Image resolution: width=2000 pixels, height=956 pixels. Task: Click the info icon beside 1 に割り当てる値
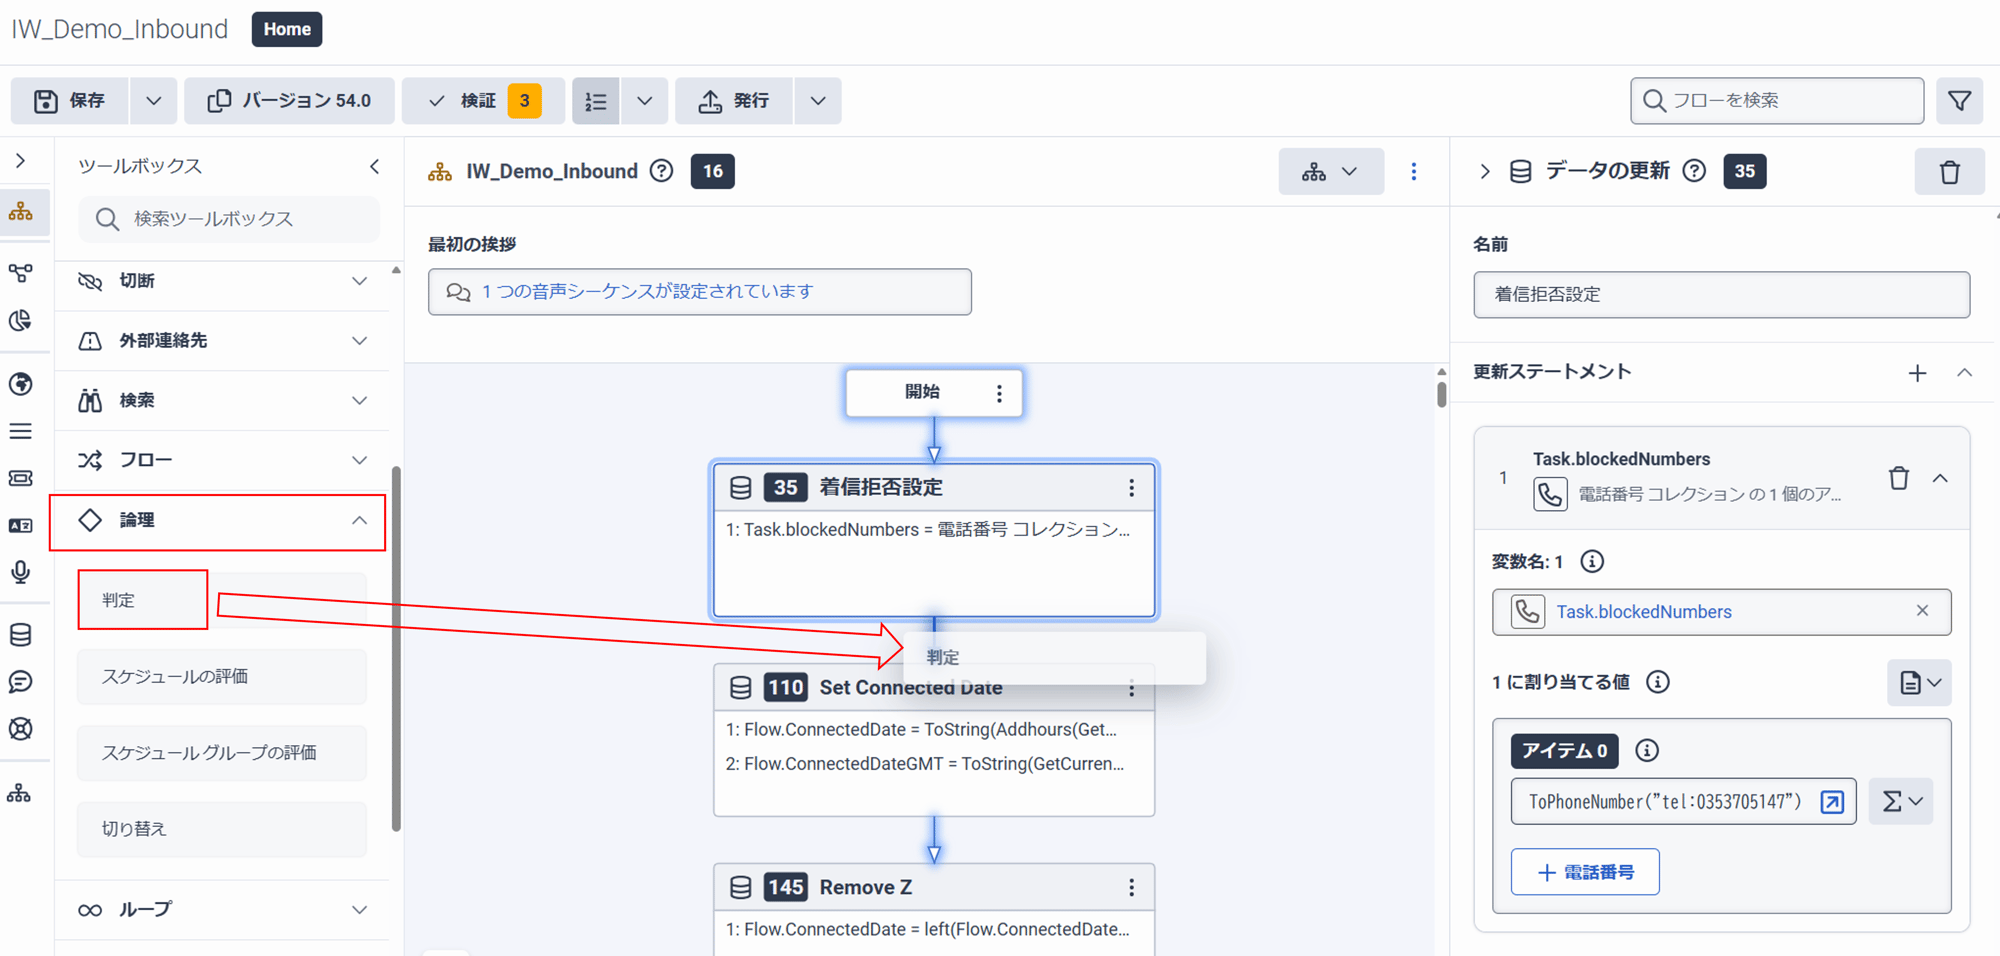pos(1658,682)
